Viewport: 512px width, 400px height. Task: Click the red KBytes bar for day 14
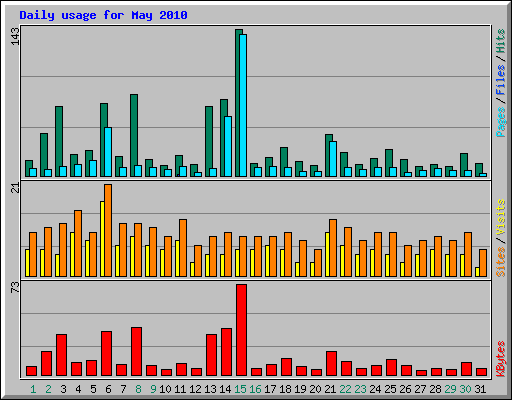[x=226, y=352]
